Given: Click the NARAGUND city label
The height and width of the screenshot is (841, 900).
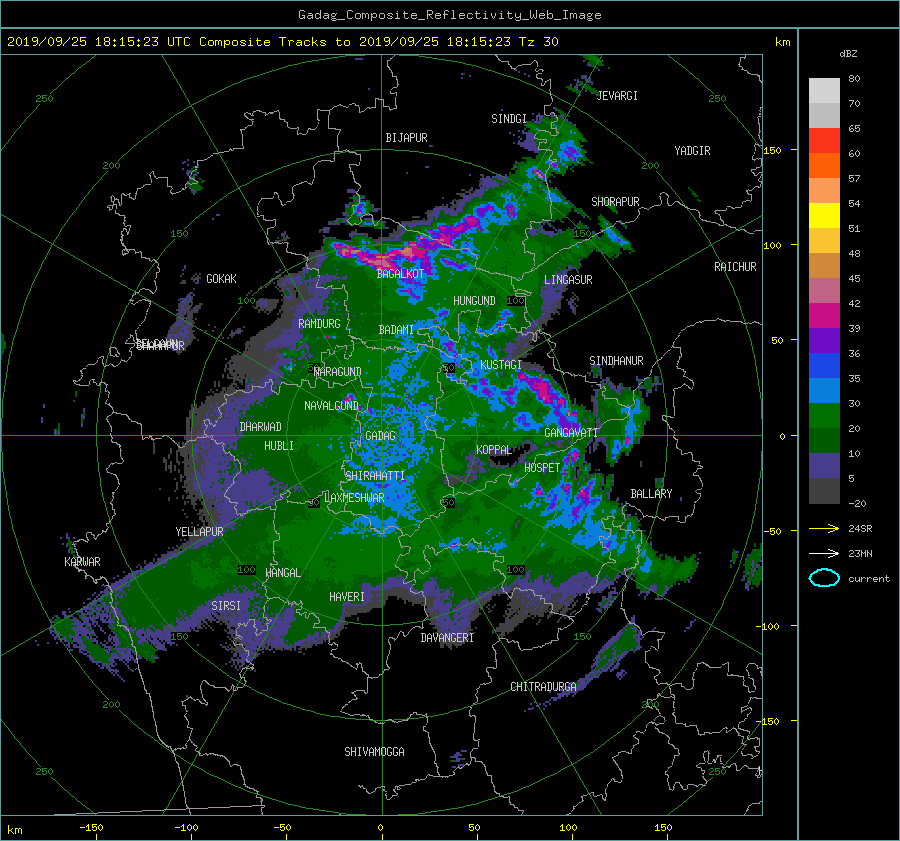Looking at the screenshot, I should click(x=337, y=372).
